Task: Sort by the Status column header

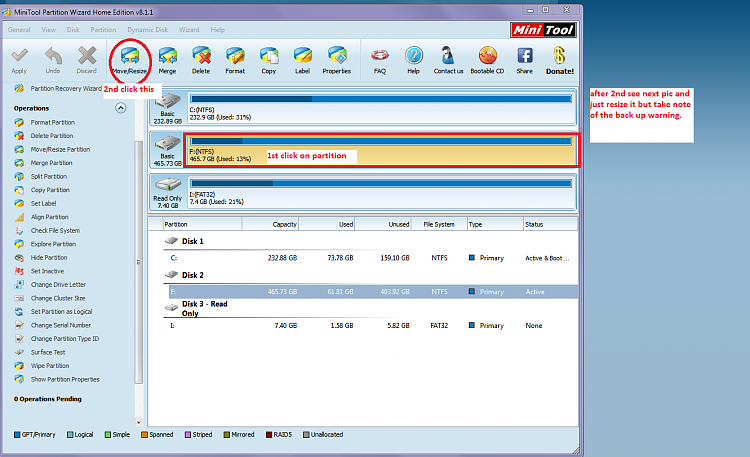Action: pyautogui.click(x=550, y=224)
